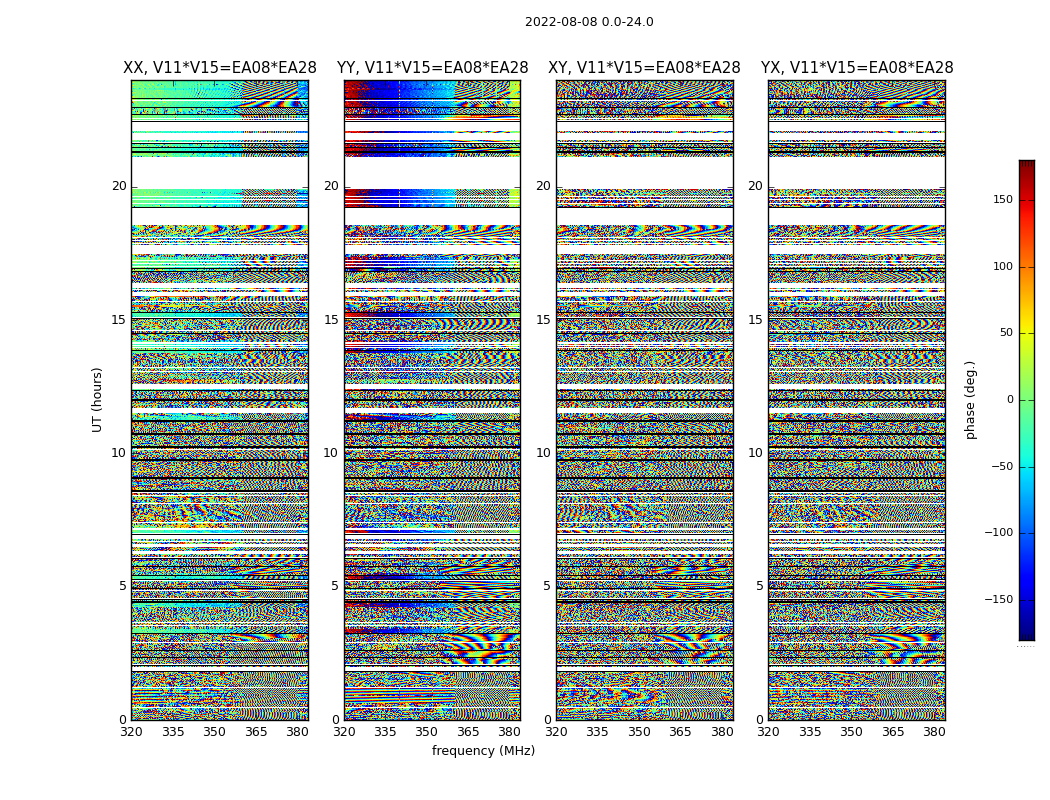Click the "frequency (MHz)" x-axis label
Image resolution: width=1050 pixels, height=800 pixels.
click(483, 751)
